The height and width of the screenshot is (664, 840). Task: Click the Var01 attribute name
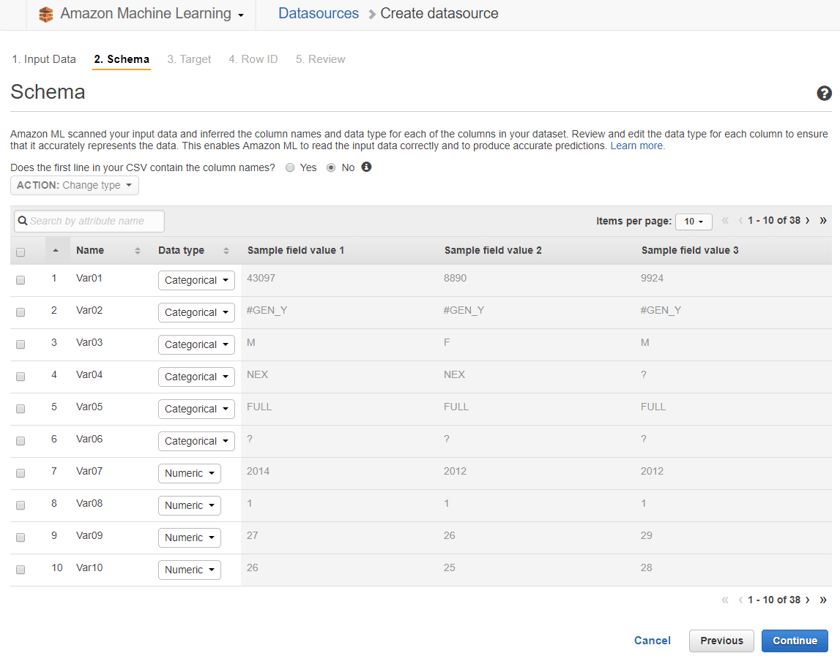tap(89, 278)
